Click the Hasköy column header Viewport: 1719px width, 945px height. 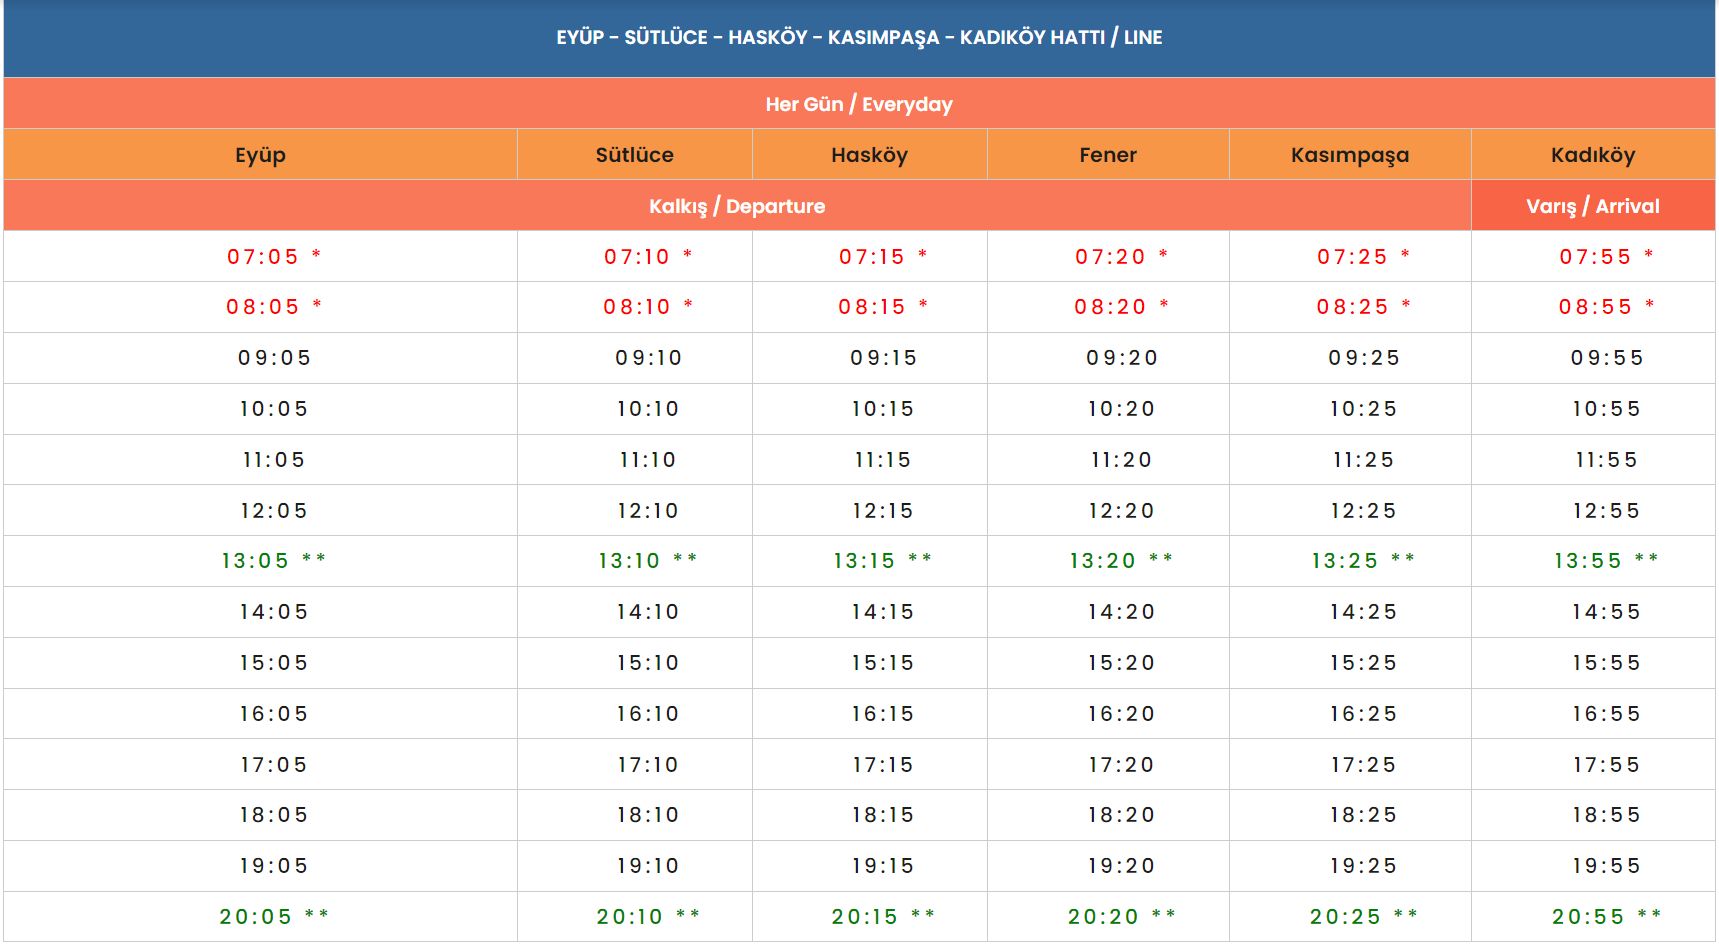pos(869,155)
